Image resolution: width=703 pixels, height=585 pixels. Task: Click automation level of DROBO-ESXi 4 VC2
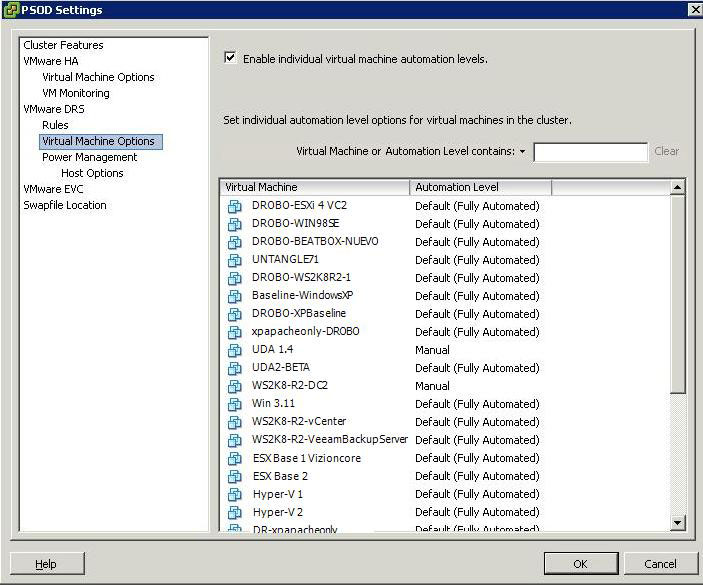coord(477,206)
